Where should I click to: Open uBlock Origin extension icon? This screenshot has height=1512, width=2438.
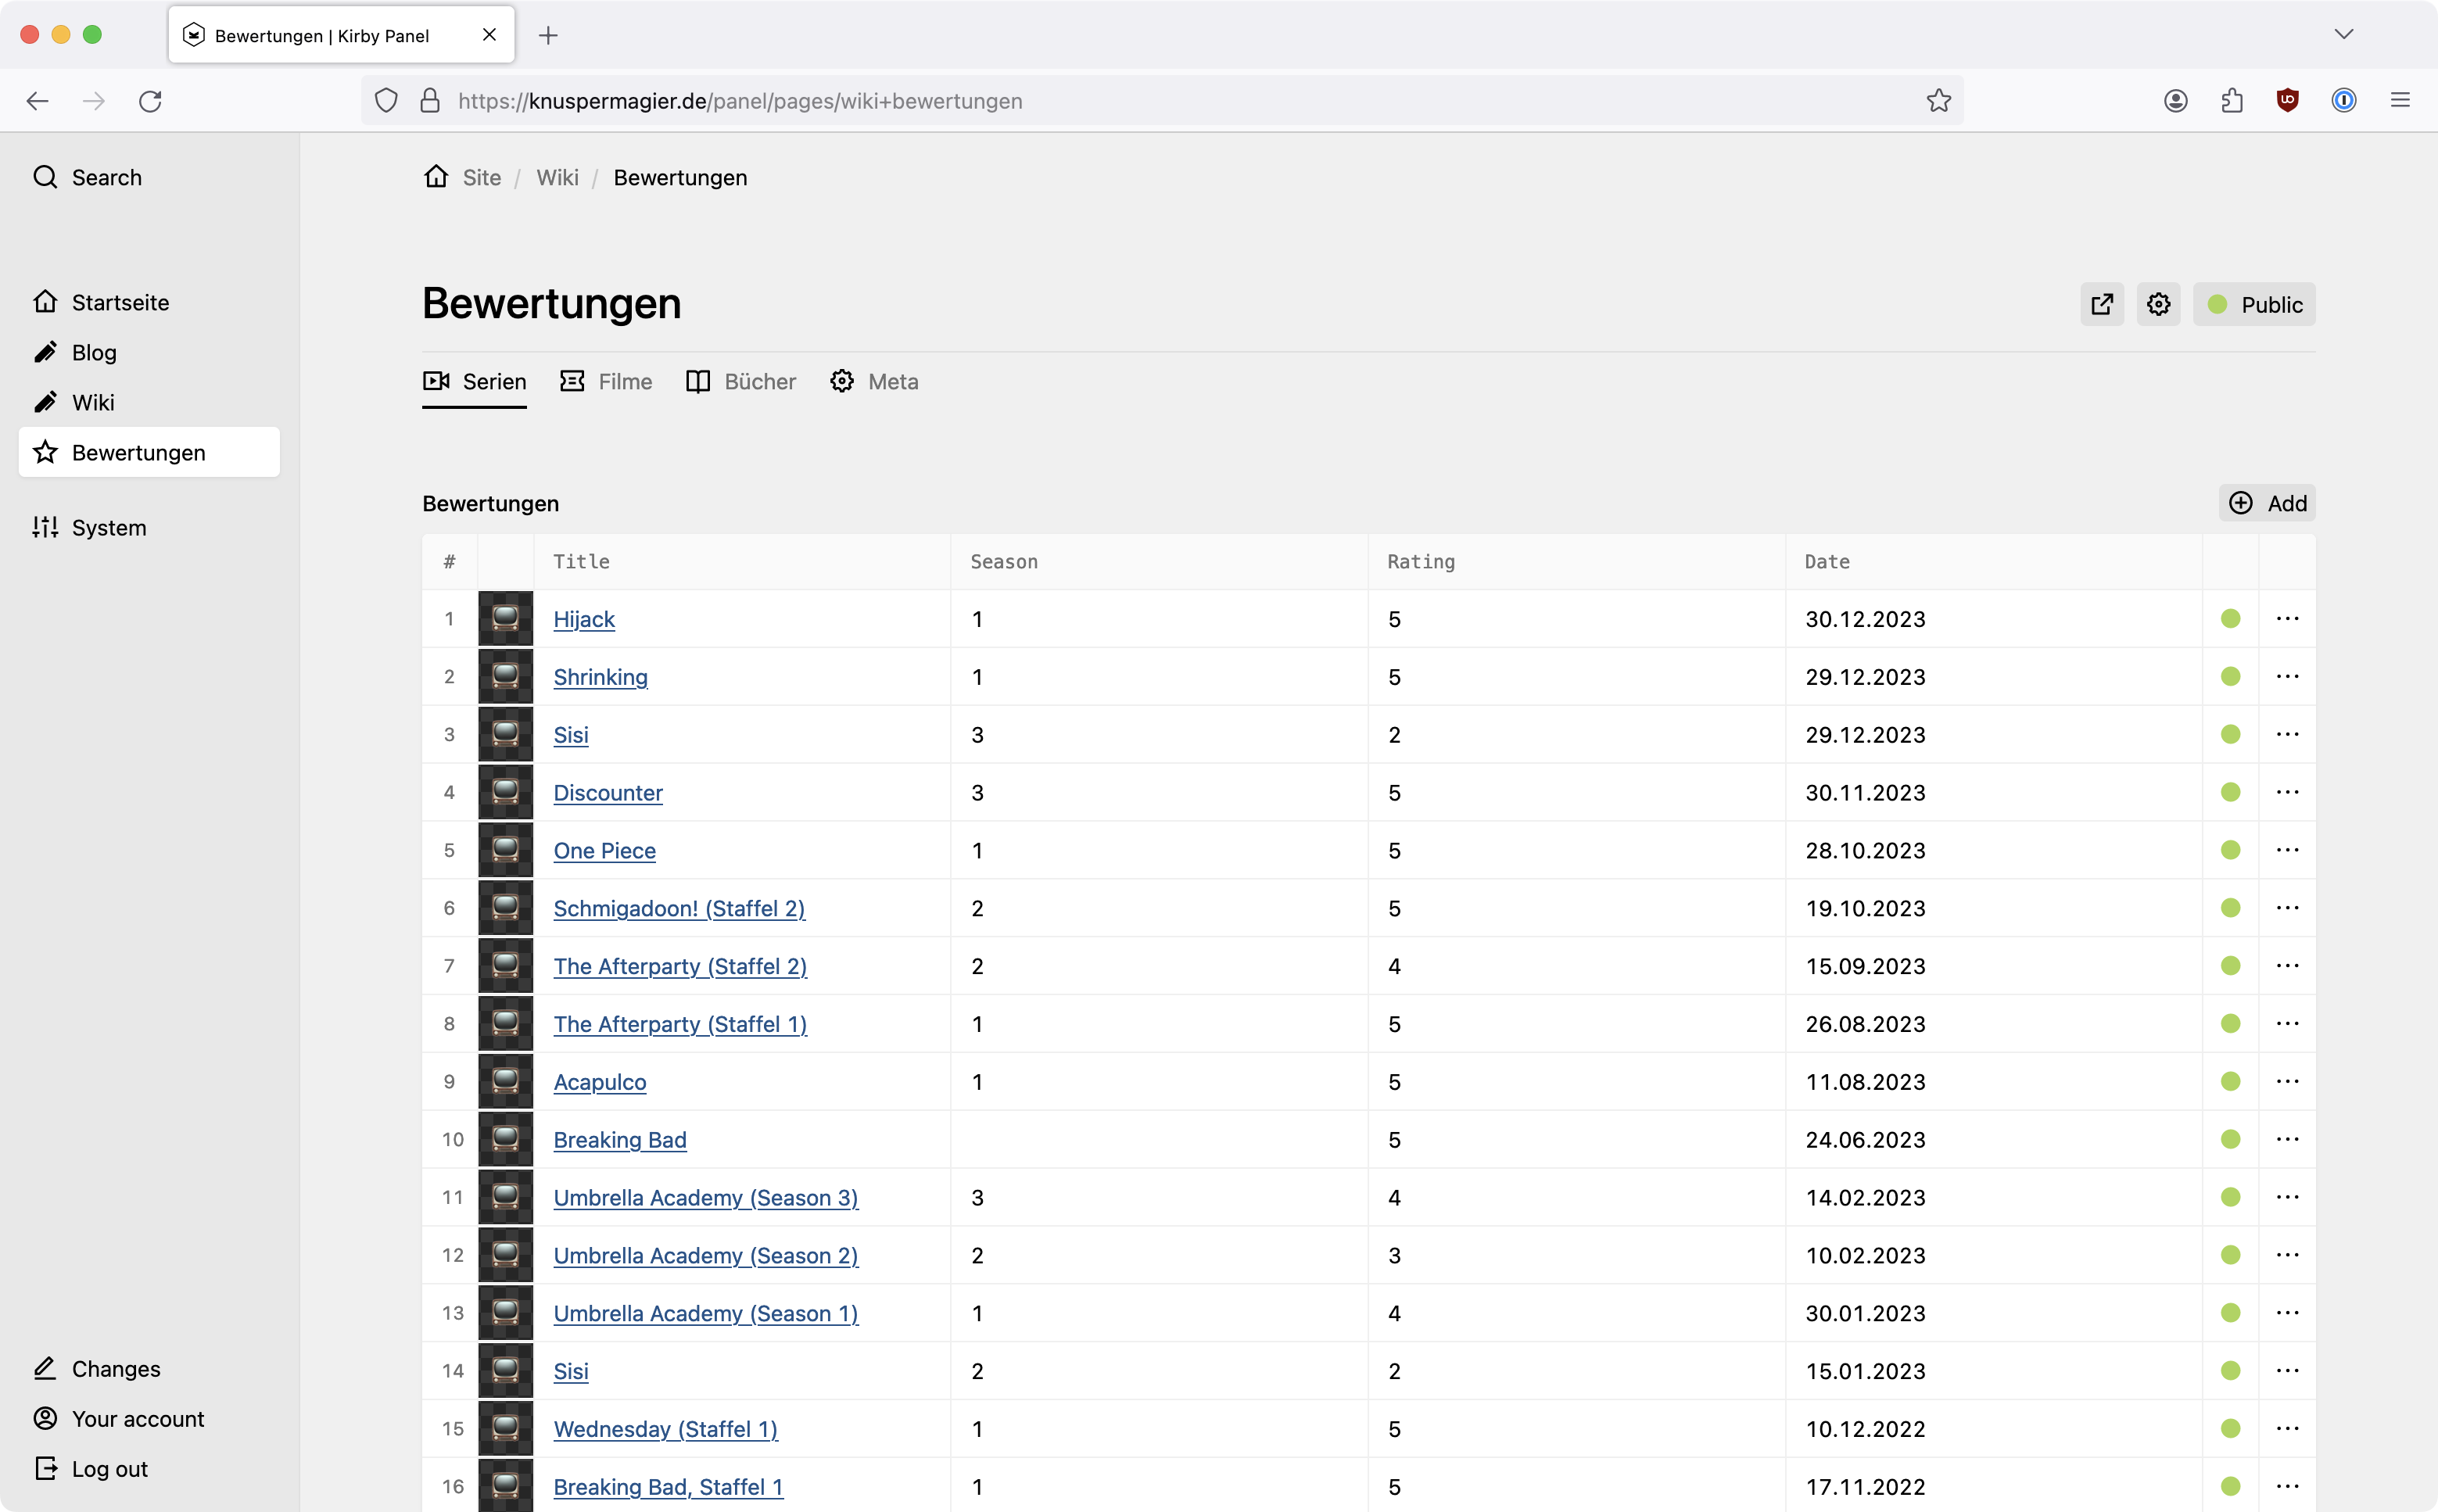(2287, 101)
